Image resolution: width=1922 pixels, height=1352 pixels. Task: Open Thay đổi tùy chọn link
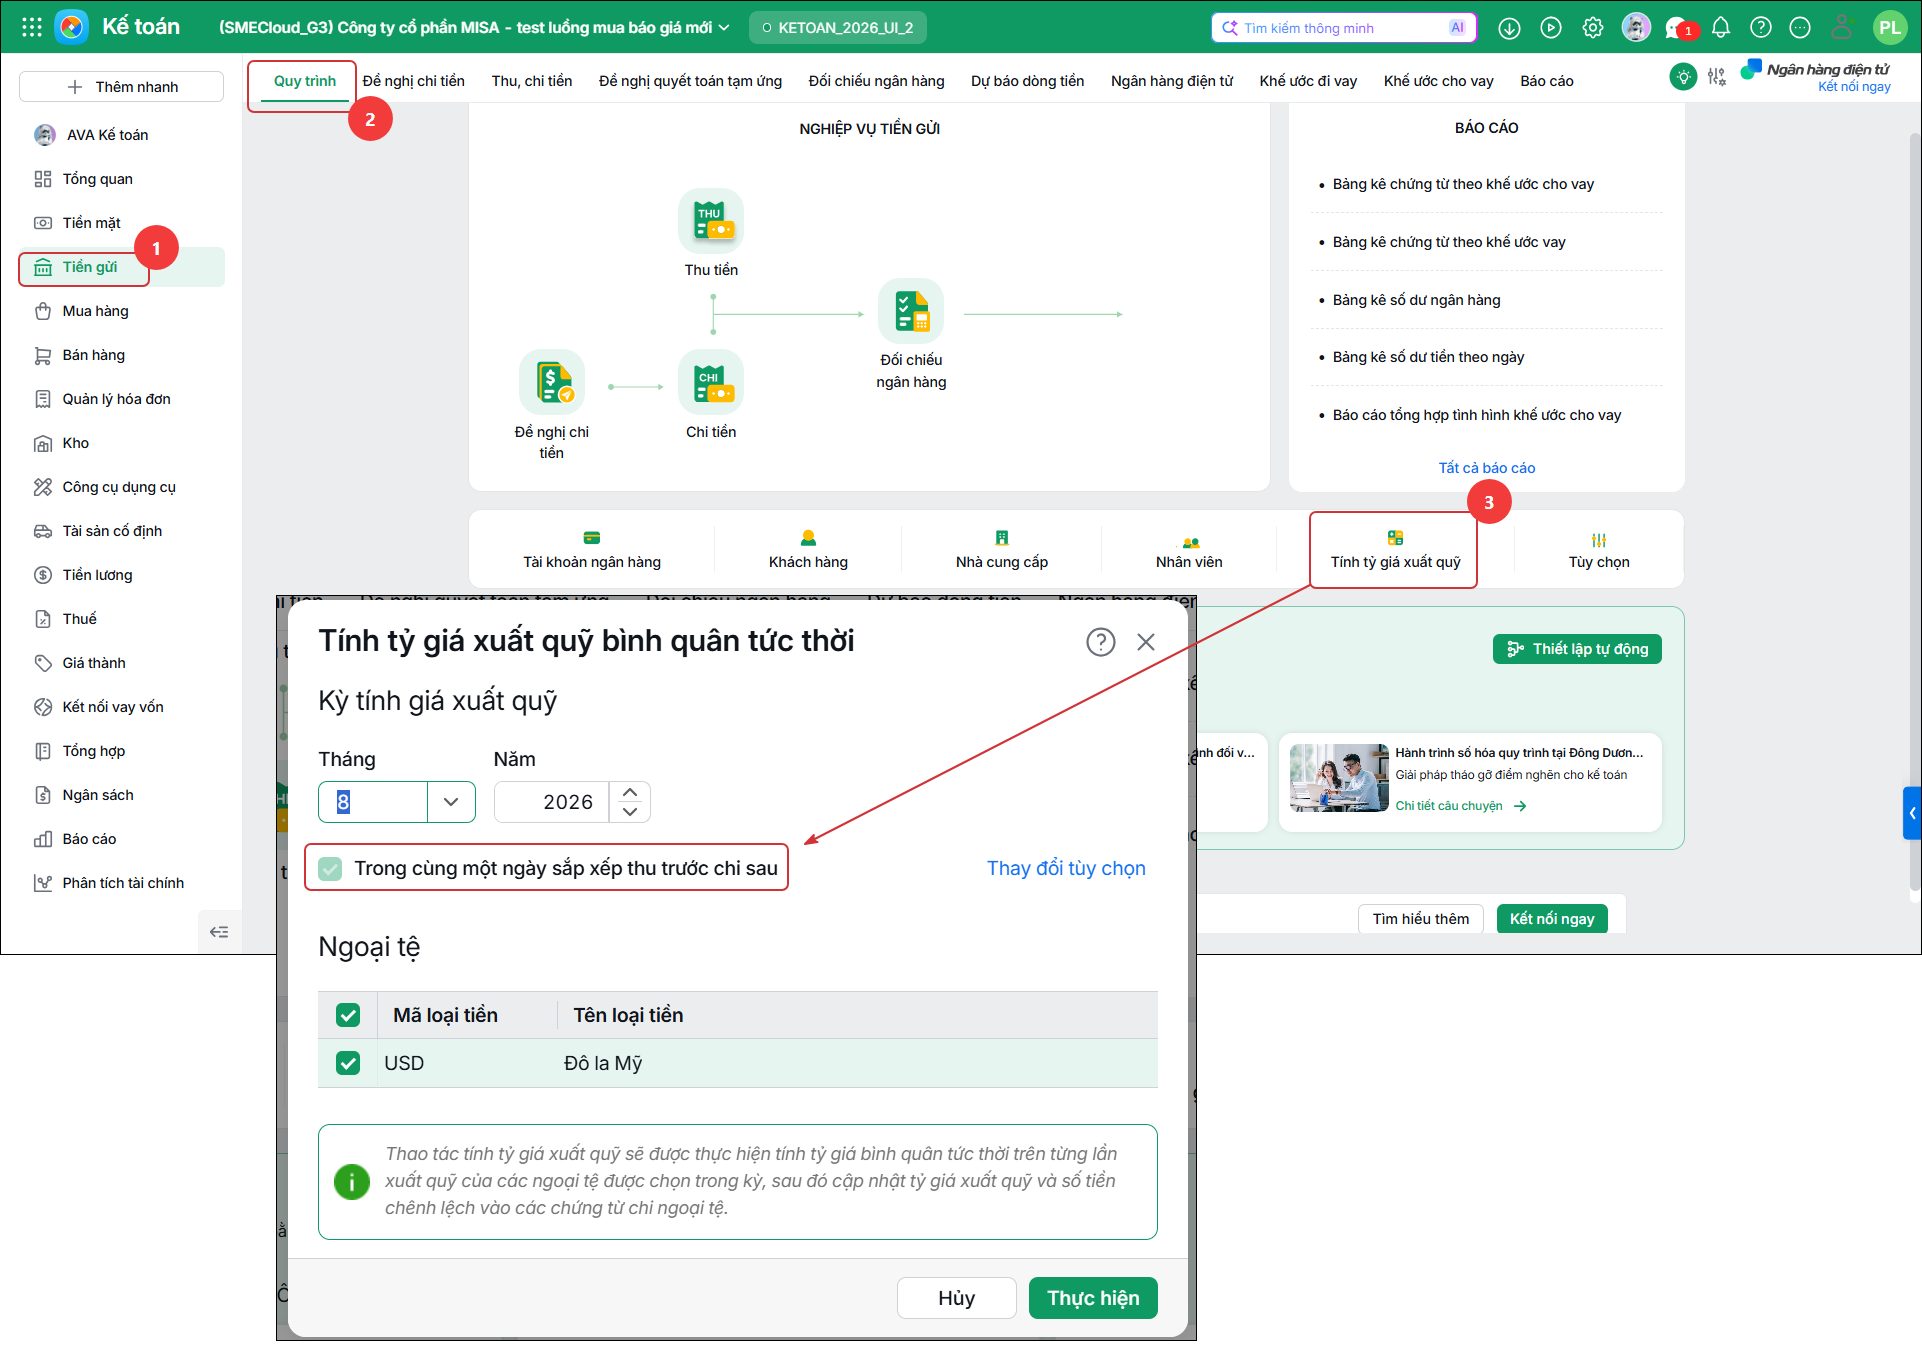coord(1066,868)
